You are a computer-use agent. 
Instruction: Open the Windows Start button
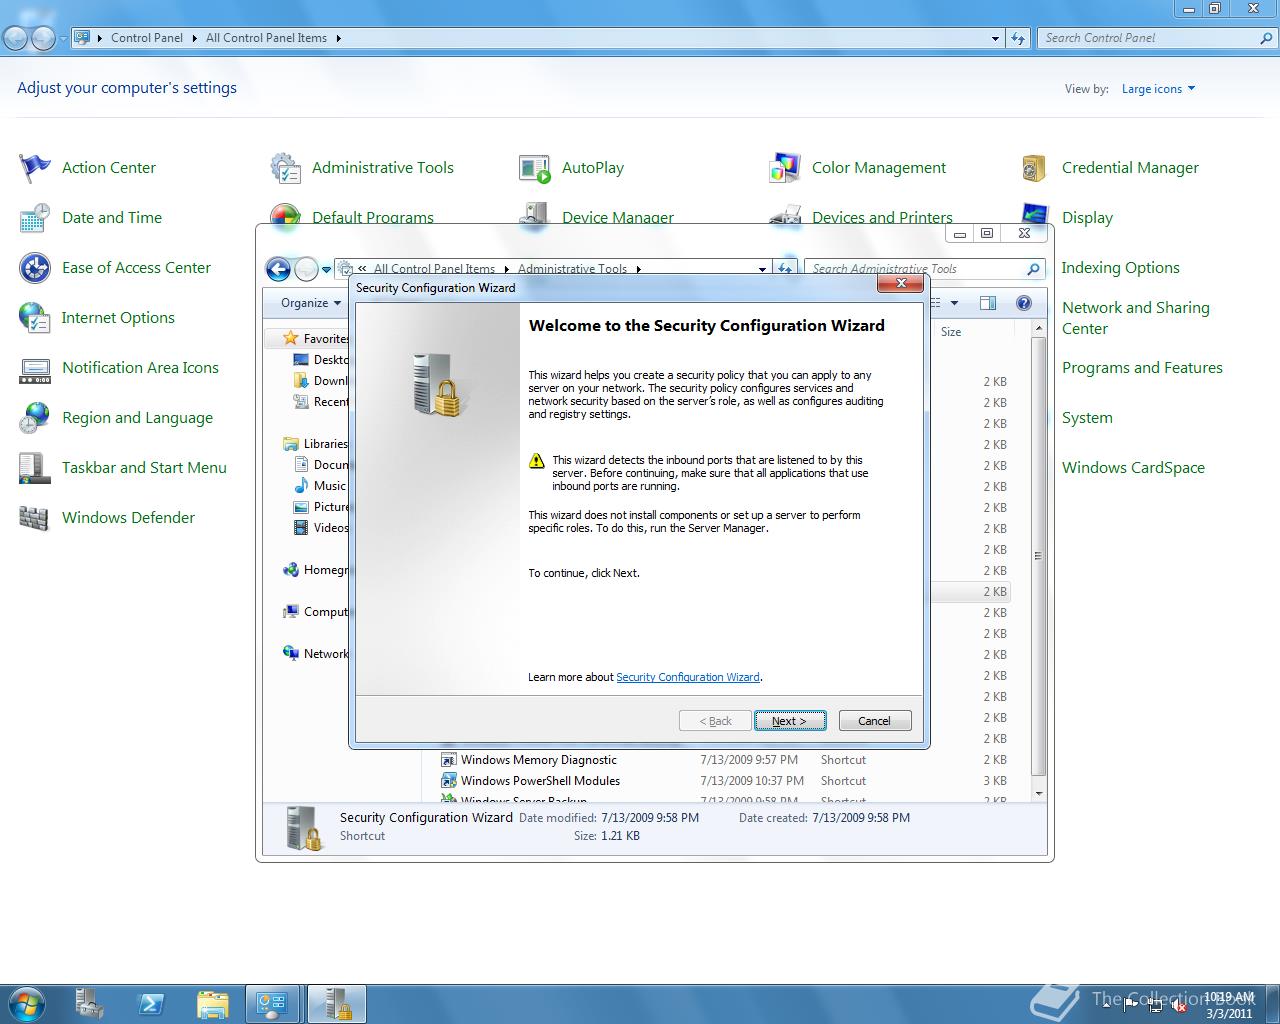pos(27,1003)
